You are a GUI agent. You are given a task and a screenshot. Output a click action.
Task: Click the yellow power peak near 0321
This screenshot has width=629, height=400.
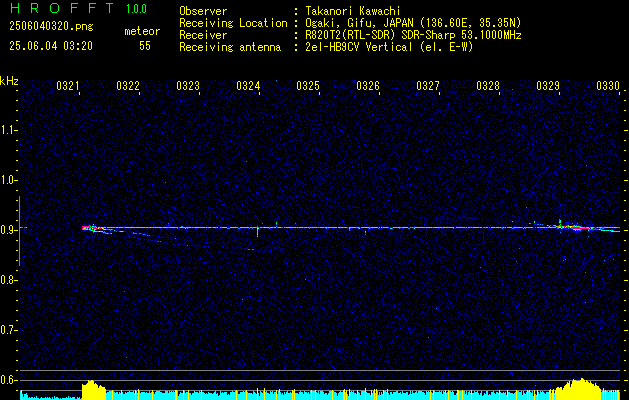pos(94,389)
